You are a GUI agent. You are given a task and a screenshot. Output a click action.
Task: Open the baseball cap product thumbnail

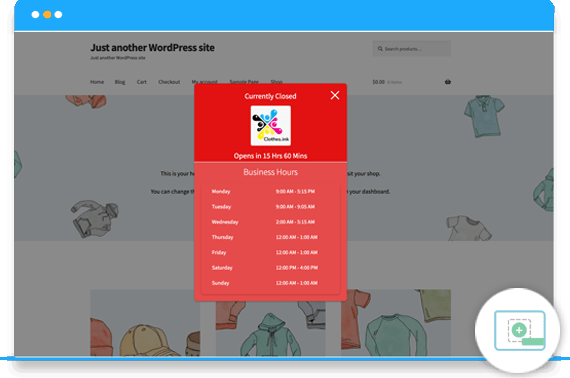pyautogui.click(x=145, y=322)
